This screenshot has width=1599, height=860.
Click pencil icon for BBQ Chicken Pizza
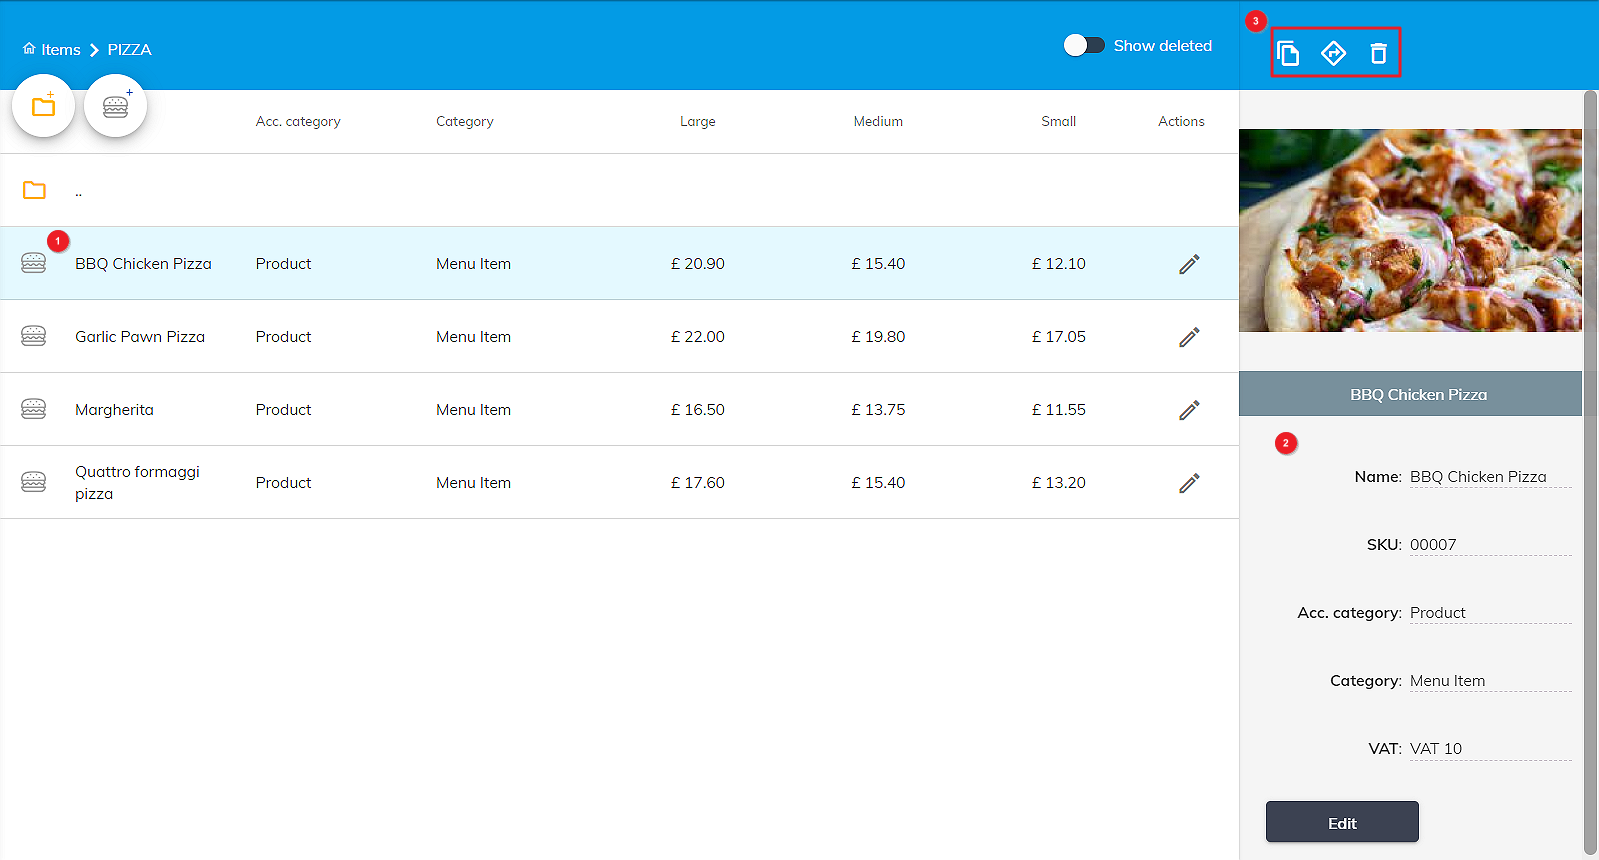[x=1188, y=264]
